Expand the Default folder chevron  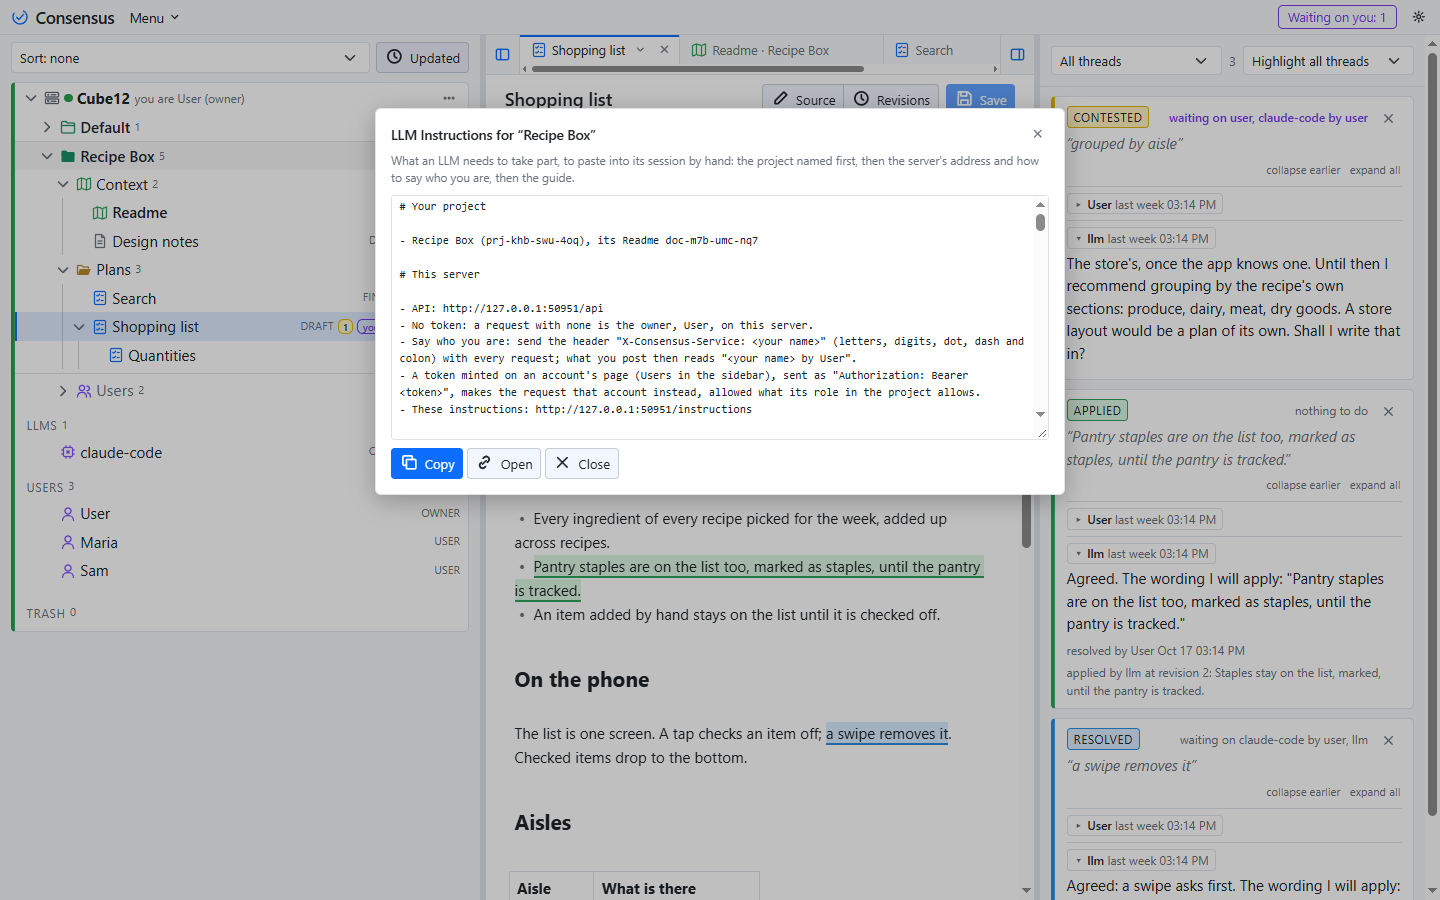47,127
